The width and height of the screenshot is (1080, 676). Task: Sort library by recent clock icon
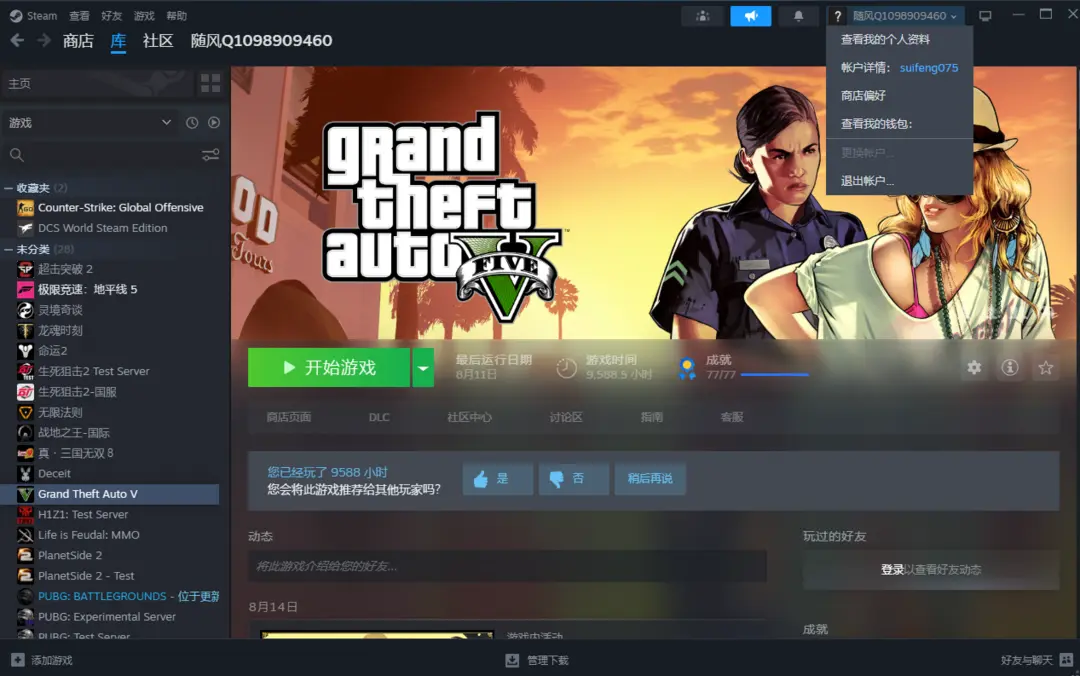click(x=192, y=123)
